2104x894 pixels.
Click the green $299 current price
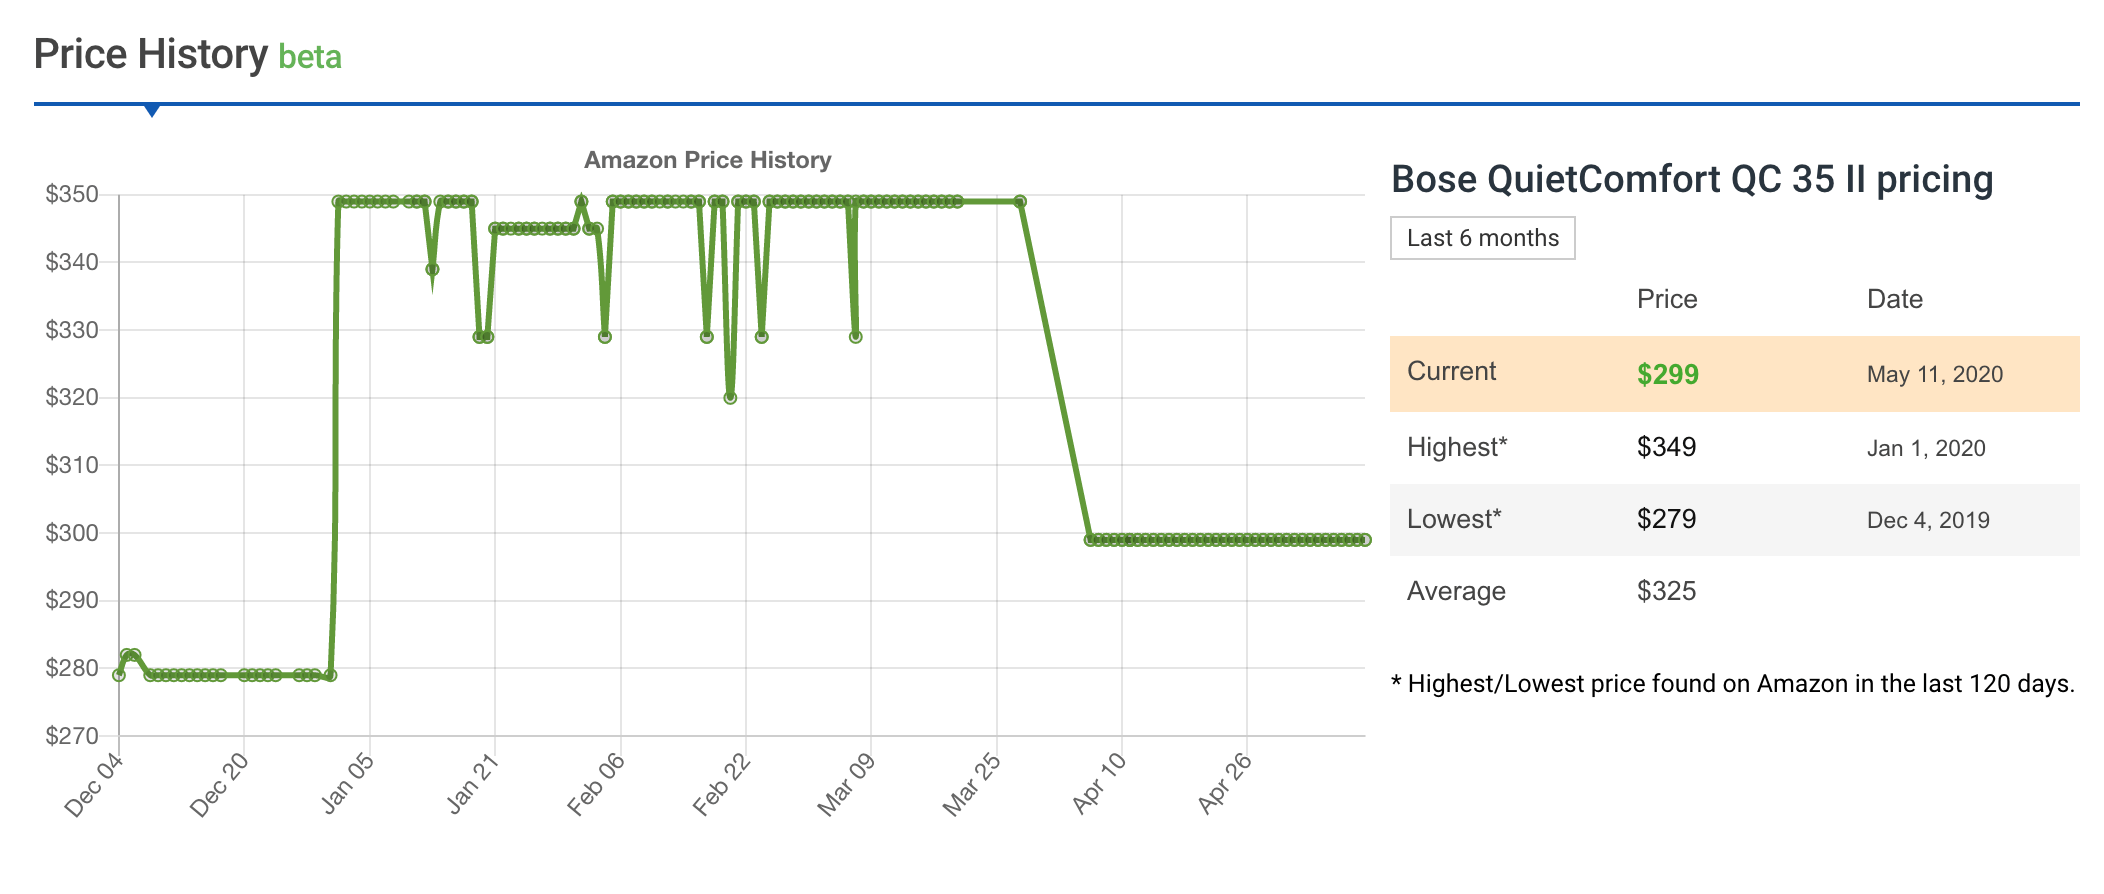tap(1667, 374)
